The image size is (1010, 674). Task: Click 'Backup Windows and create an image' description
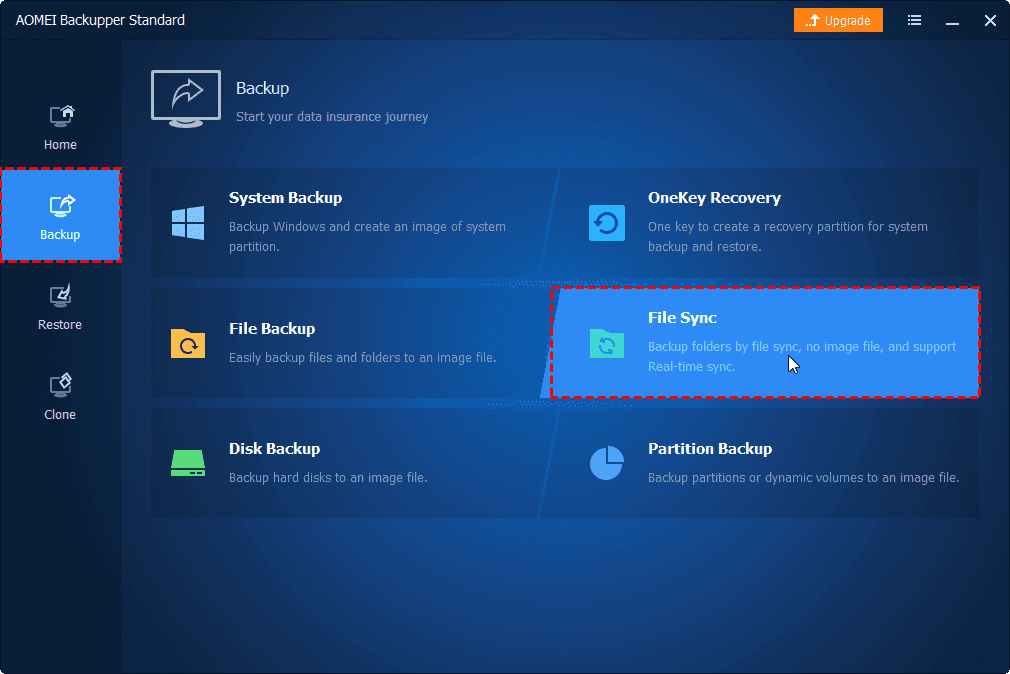367,236
